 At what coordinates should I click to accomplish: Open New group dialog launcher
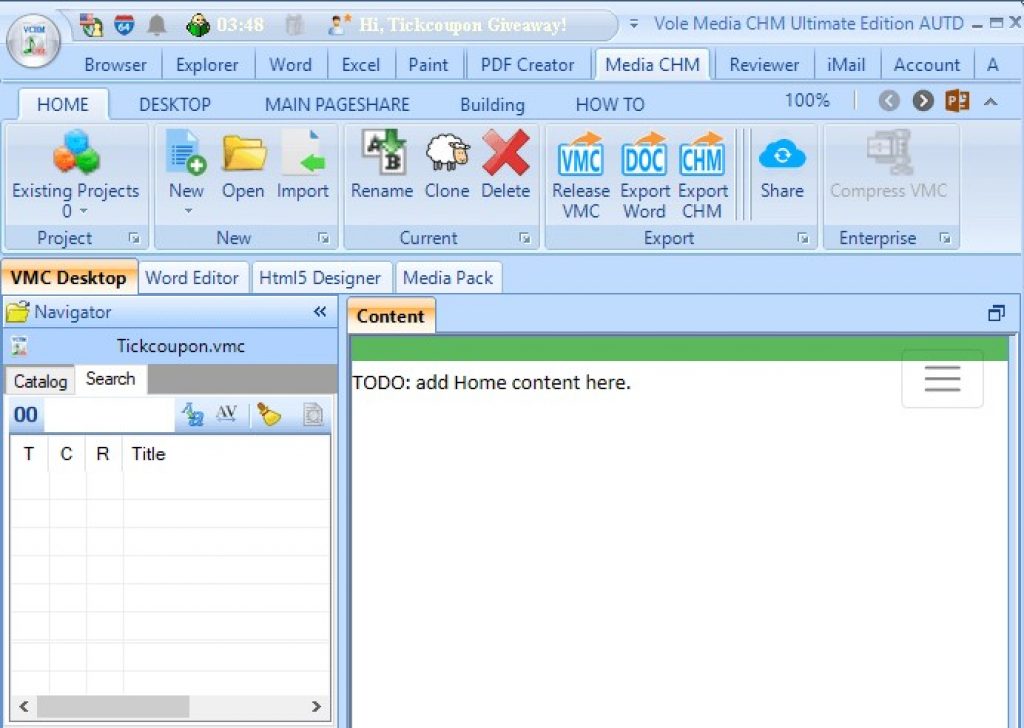coord(323,238)
